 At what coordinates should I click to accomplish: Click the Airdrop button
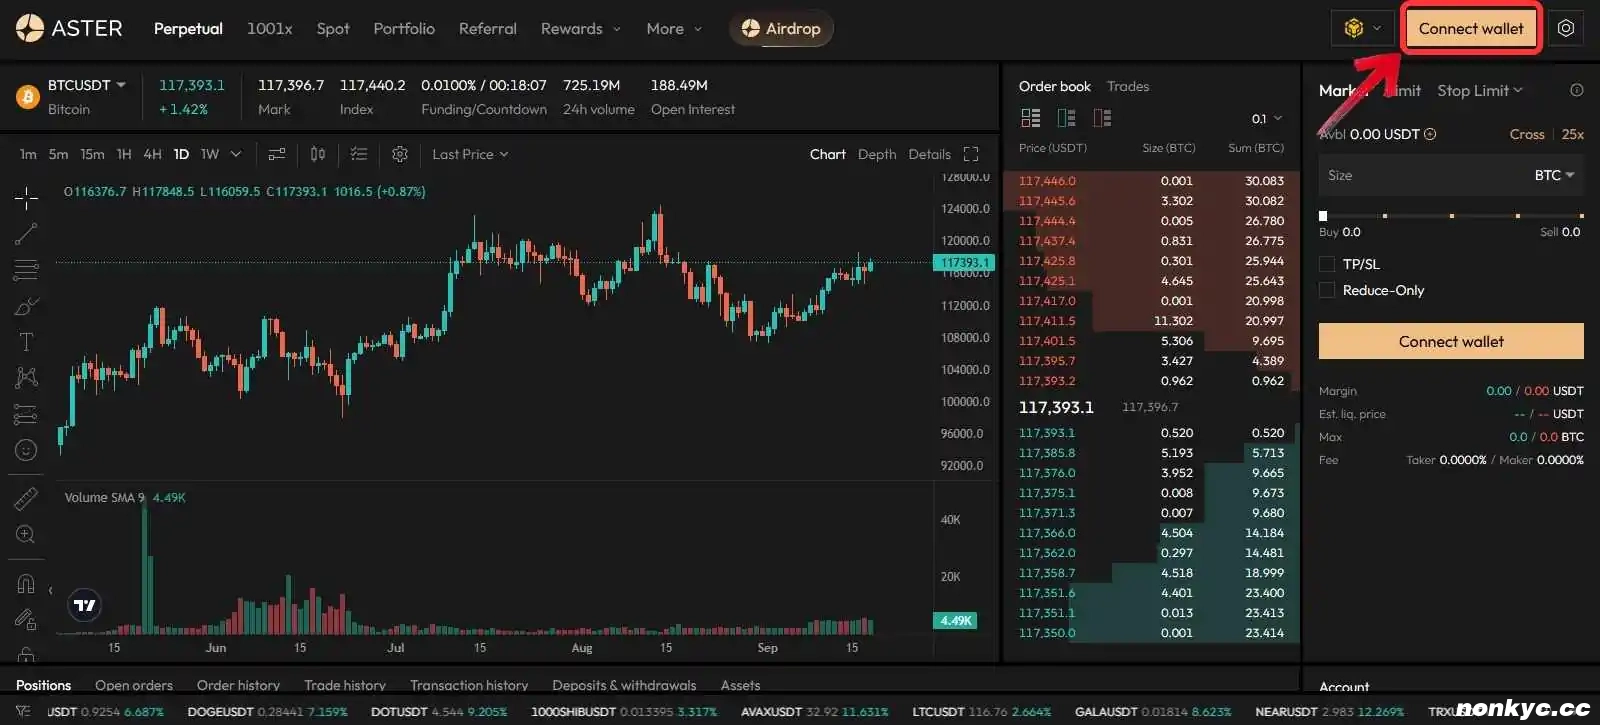(781, 28)
